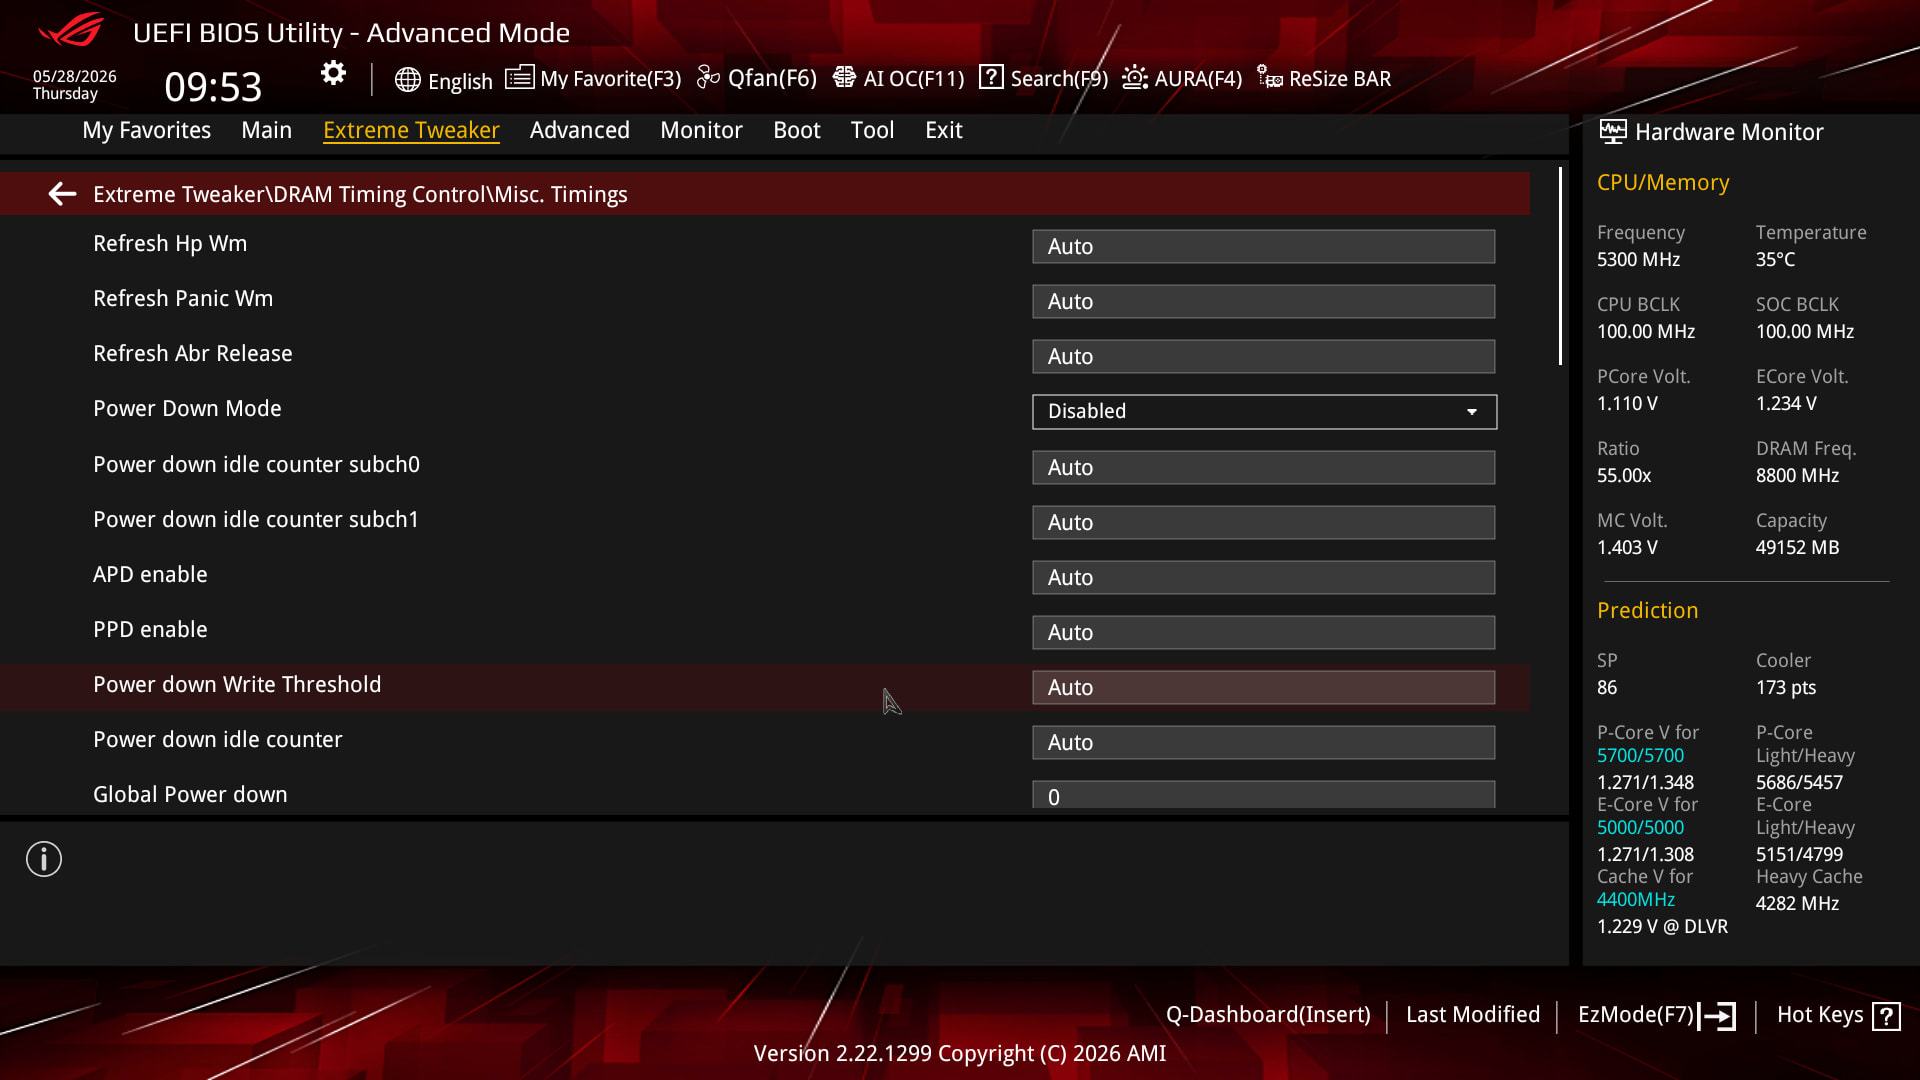Click the 05/28/2026 date display
The image size is (1920, 1080).
coord(75,76)
